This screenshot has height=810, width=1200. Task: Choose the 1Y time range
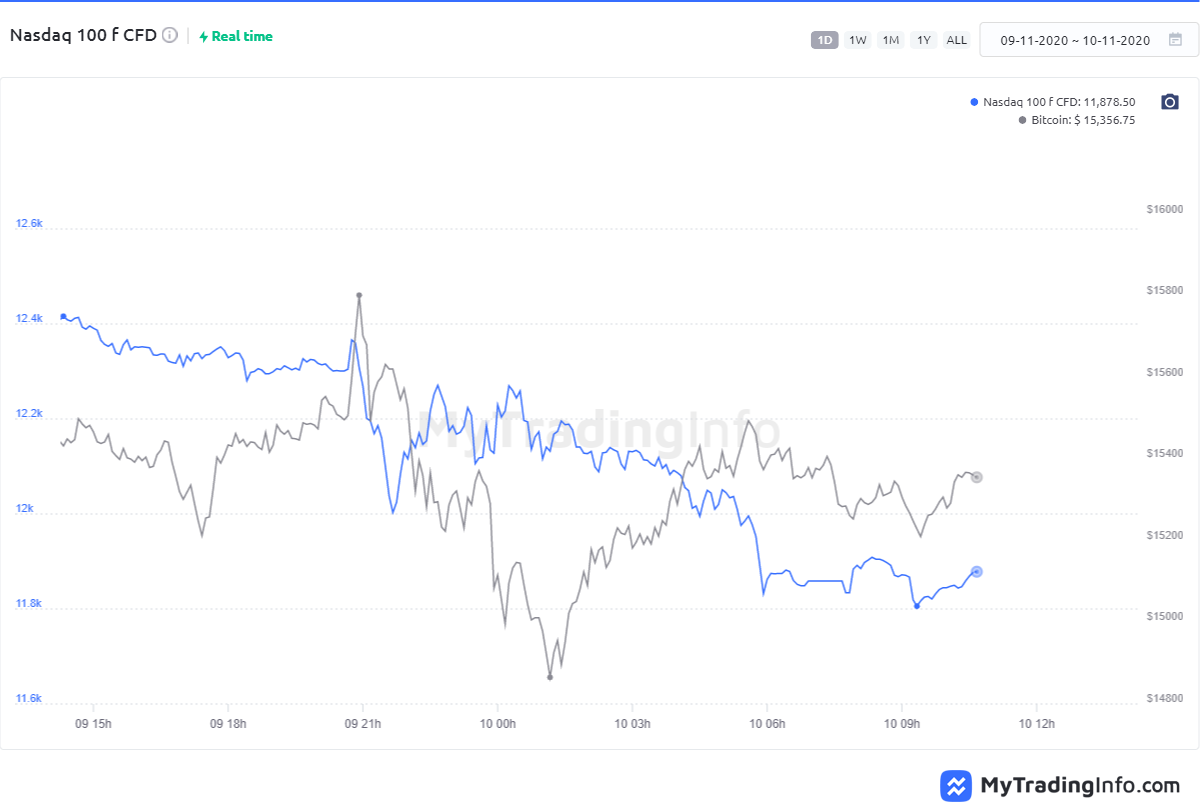pos(924,40)
